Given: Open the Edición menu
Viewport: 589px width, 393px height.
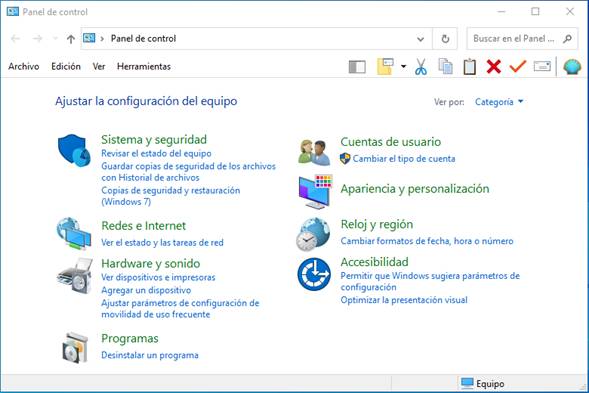Looking at the screenshot, I should point(66,67).
